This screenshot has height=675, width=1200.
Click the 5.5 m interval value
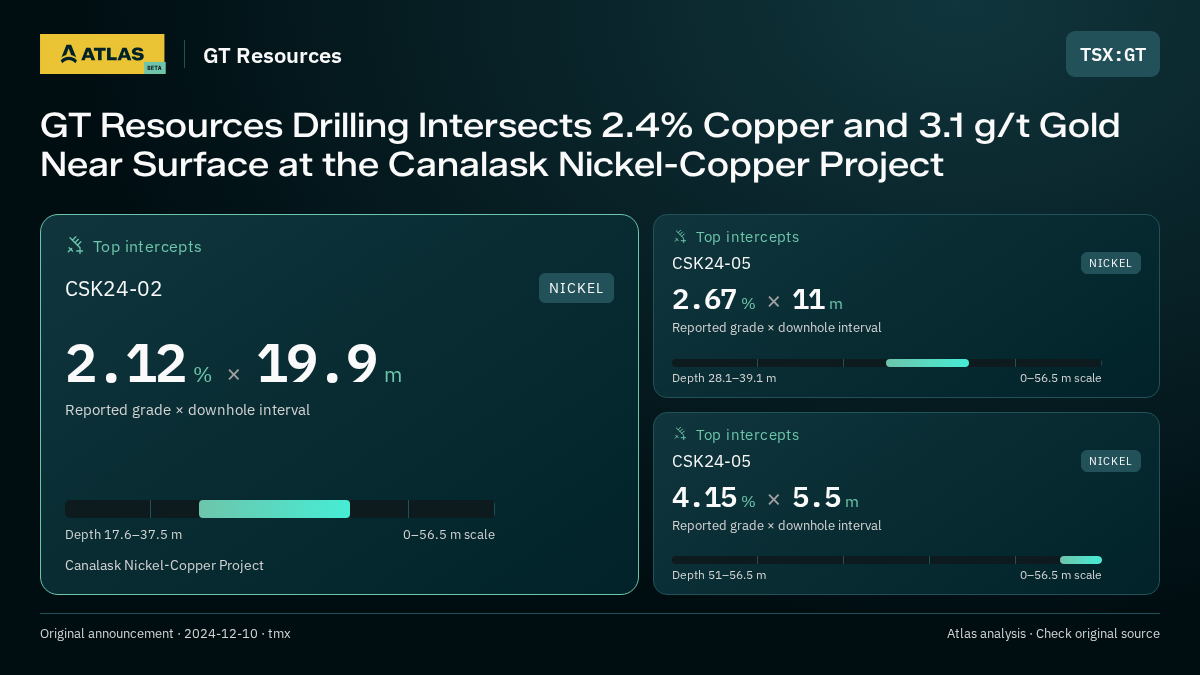[x=825, y=498]
